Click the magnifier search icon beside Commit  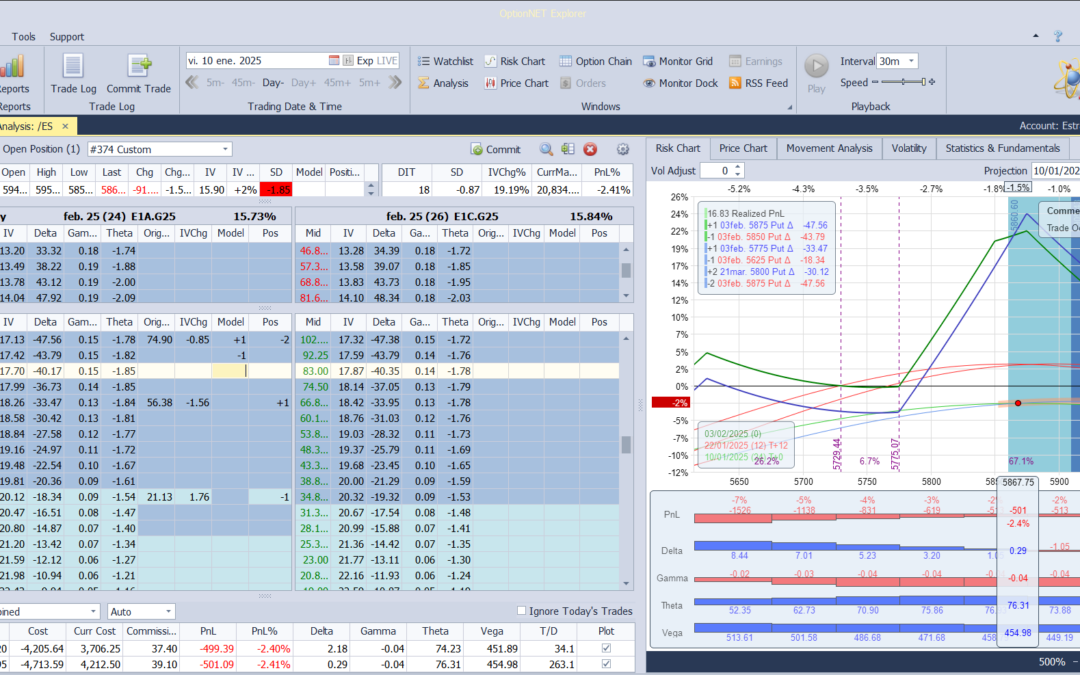click(x=546, y=149)
